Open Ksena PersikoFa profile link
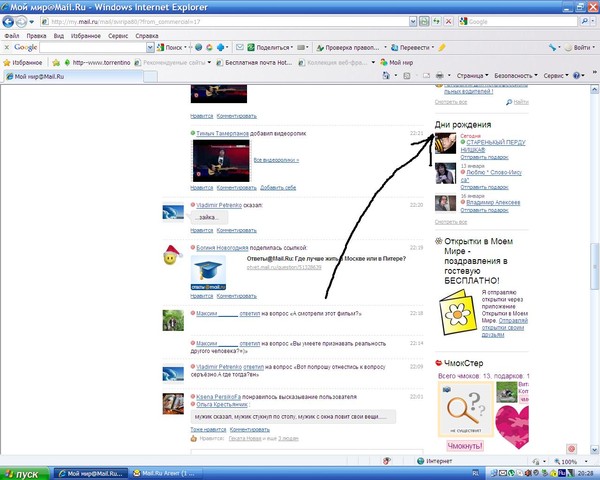 pyautogui.click(x=218, y=397)
